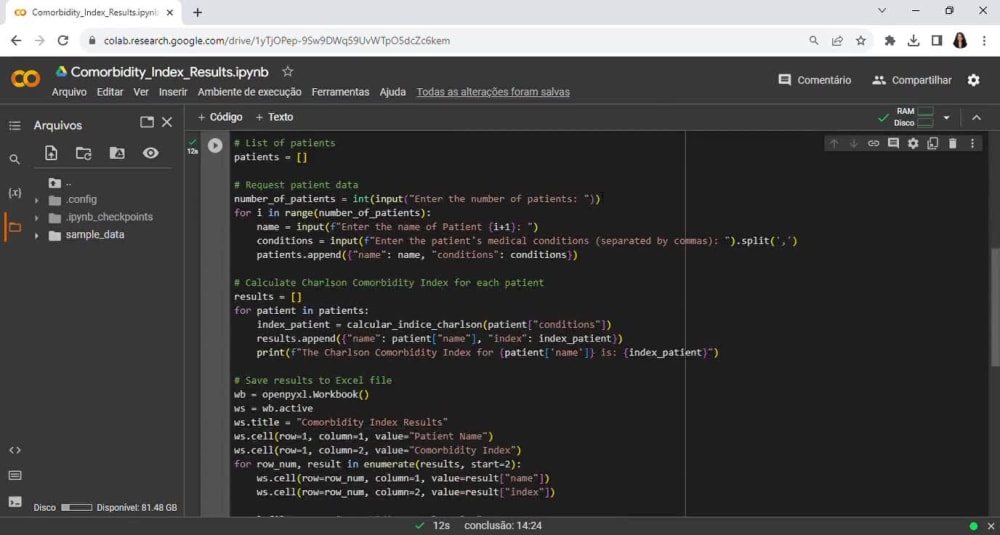Copy link to the cell
Viewport: 1000px width, 535px height.
(873, 143)
